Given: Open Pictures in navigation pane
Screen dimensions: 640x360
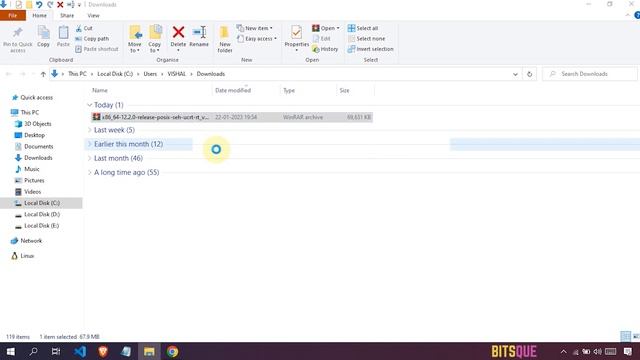Looking at the screenshot, I should tap(29, 180).
